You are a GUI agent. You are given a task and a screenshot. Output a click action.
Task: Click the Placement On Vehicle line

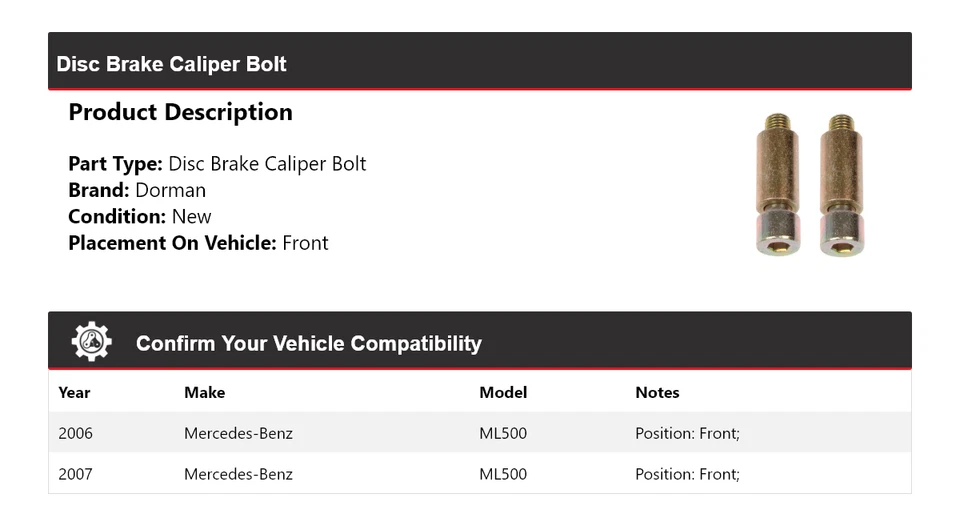click(198, 243)
